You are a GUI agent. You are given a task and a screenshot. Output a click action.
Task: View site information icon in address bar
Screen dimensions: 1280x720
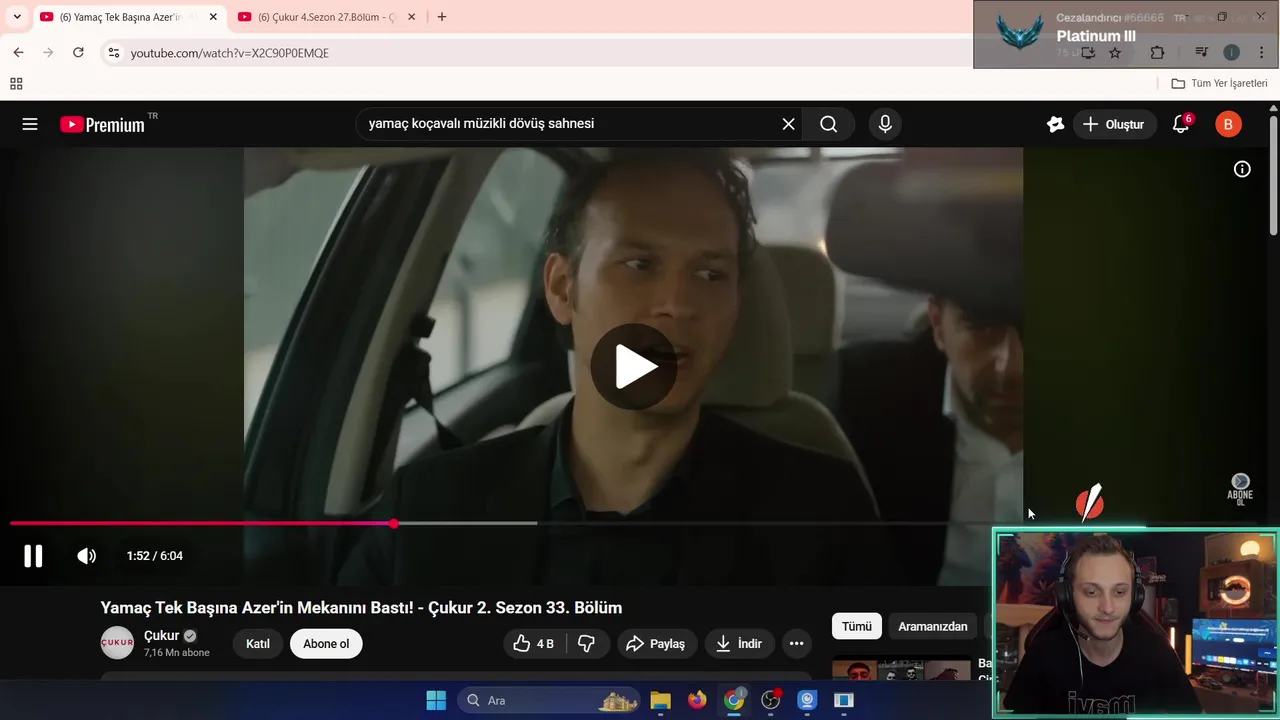(x=113, y=52)
